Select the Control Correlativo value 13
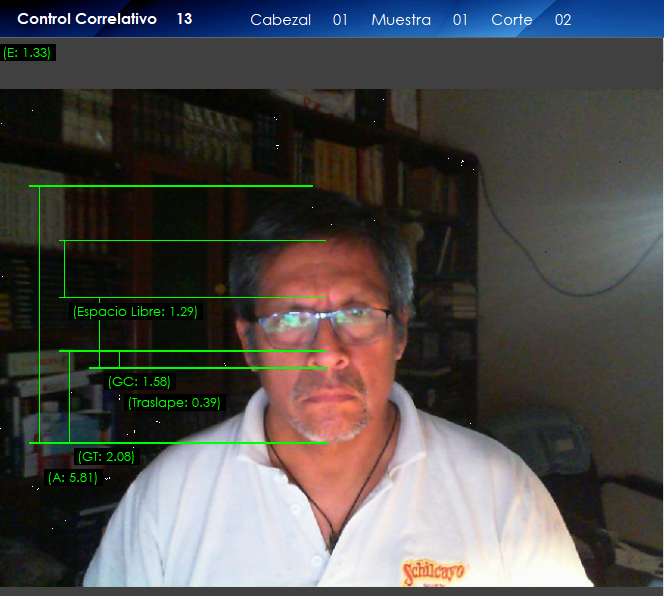The height and width of the screenshot is (596, 664). pos(184,19)
